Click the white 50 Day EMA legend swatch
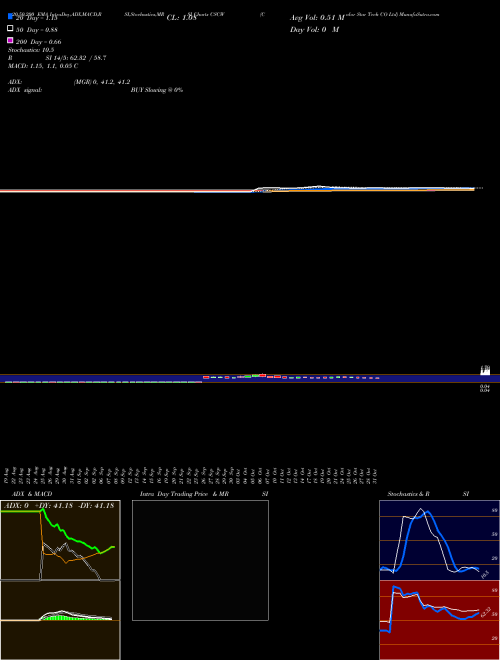Screen dimensions: 500x660 pos(10,28)
